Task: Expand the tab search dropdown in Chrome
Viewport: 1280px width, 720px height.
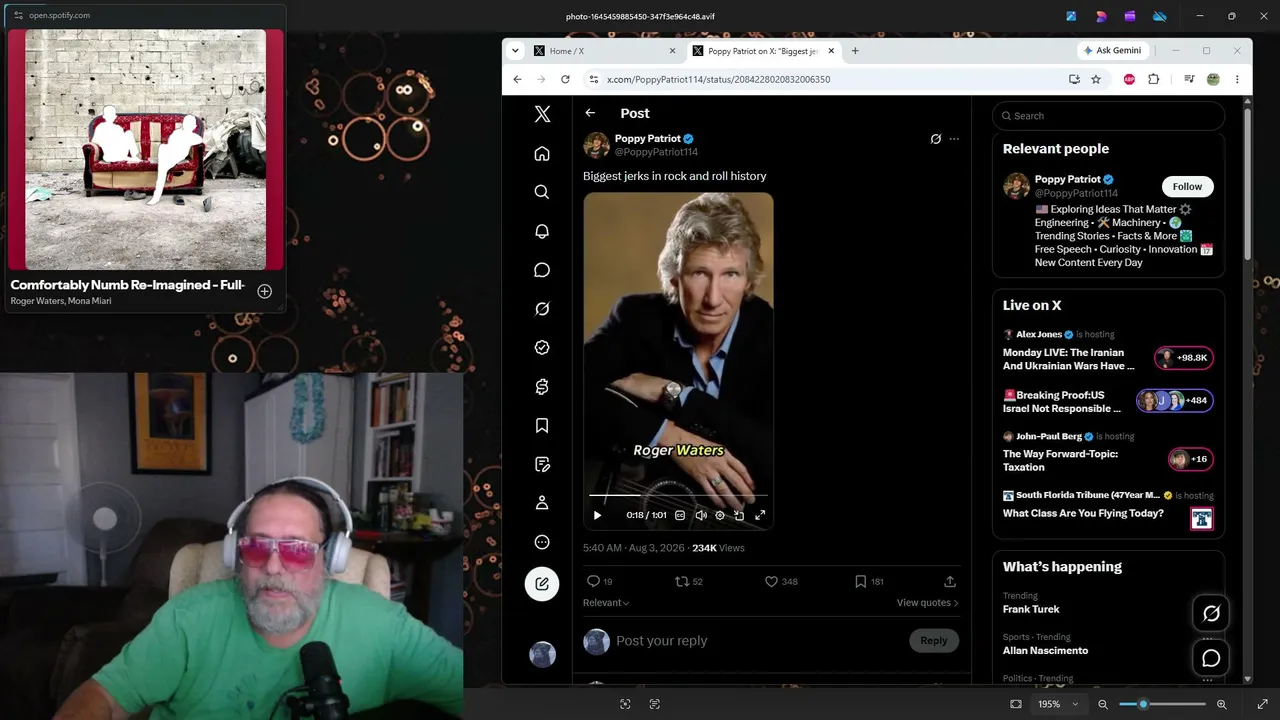Action: (x=515, y=51)
